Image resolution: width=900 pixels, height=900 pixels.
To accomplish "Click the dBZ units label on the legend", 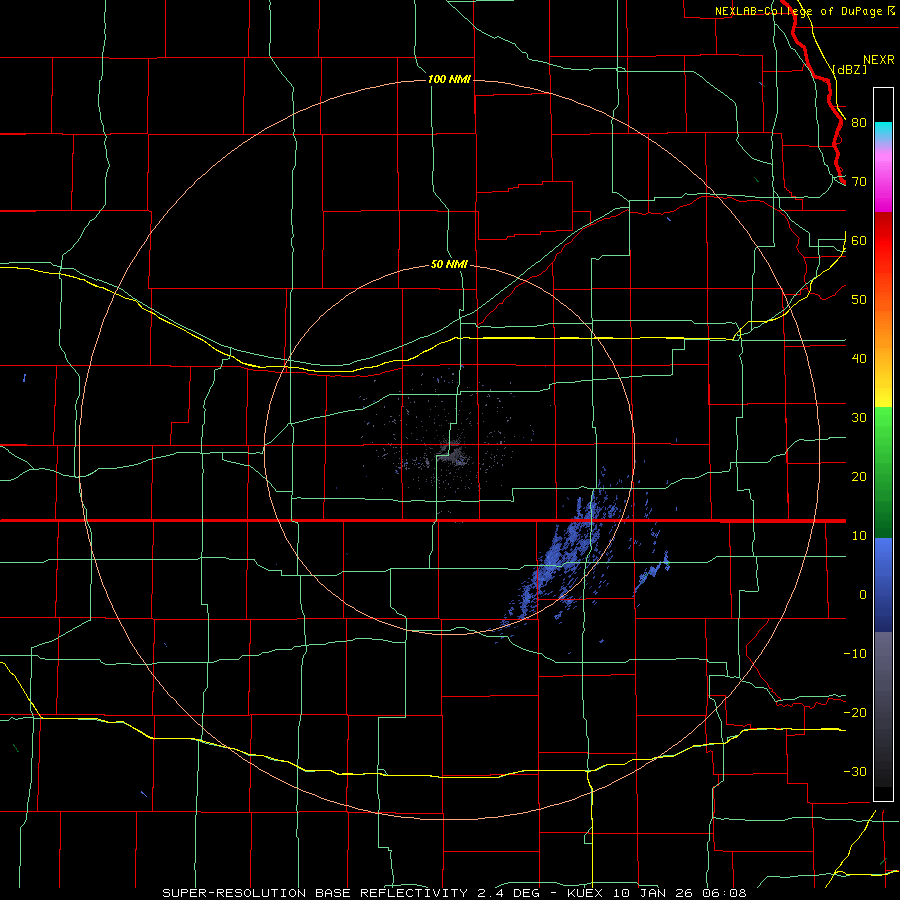I will (x=849, y=69).
